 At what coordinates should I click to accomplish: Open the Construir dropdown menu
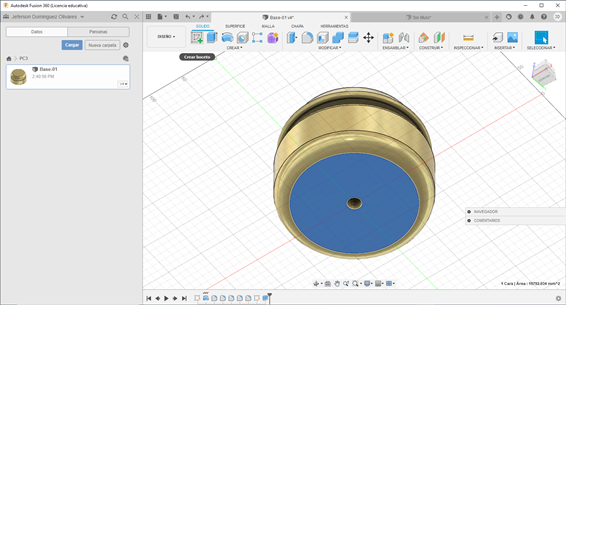431,48
